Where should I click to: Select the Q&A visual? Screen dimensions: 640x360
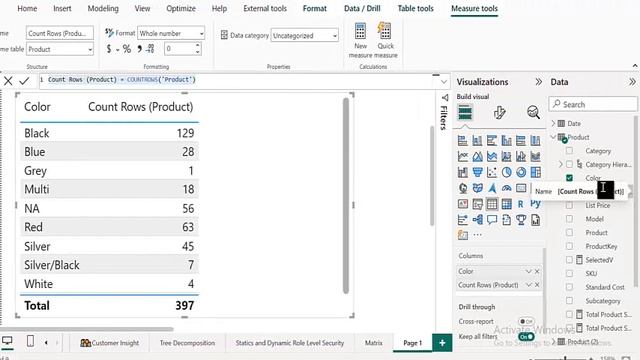[x=492, y=220]
